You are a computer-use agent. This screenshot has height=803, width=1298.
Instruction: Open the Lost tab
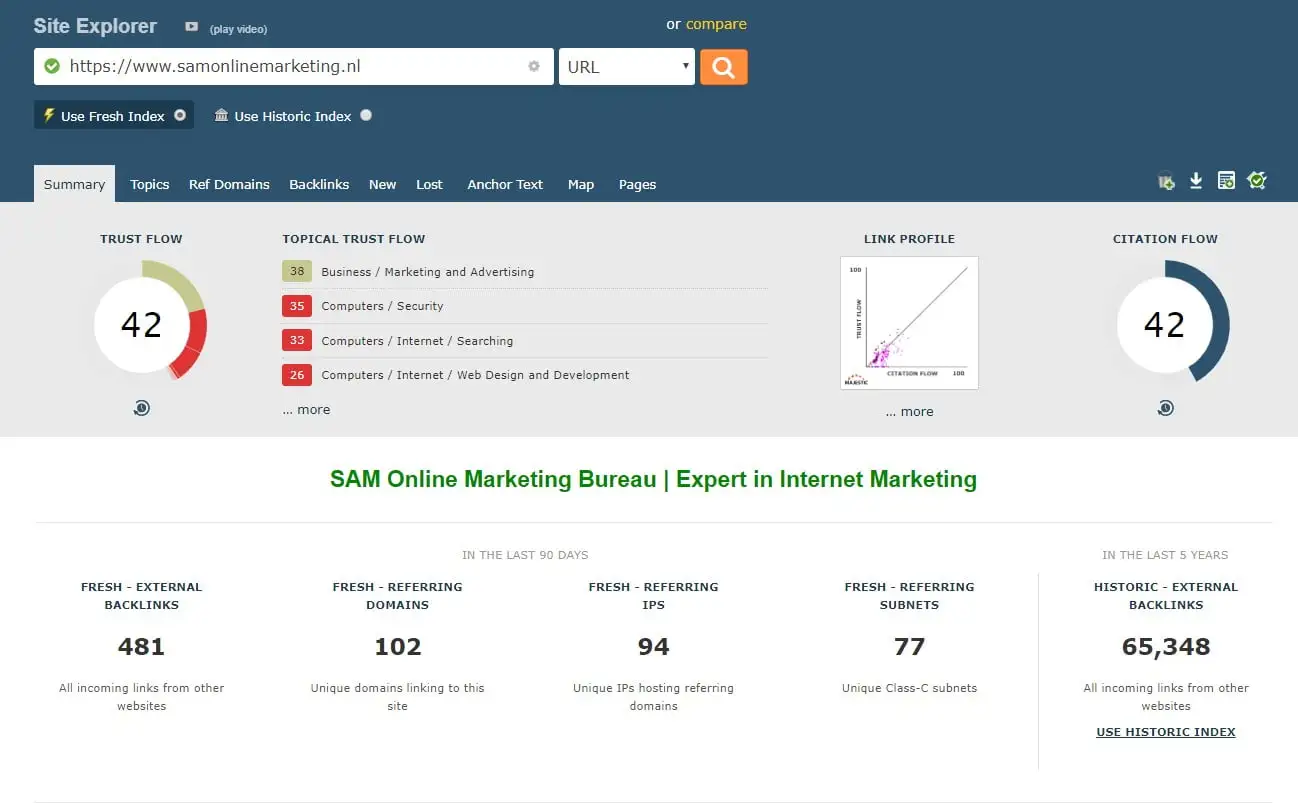click(429, 184)
